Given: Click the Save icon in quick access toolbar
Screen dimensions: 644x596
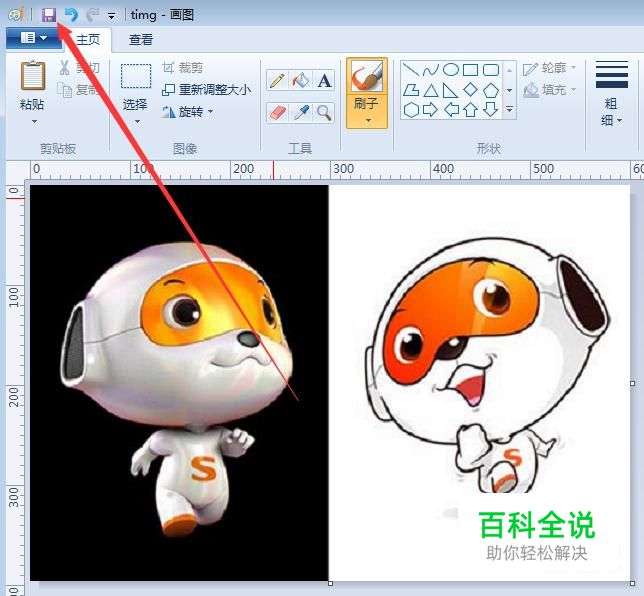Looking at the screenshot, I should point(49,15).
